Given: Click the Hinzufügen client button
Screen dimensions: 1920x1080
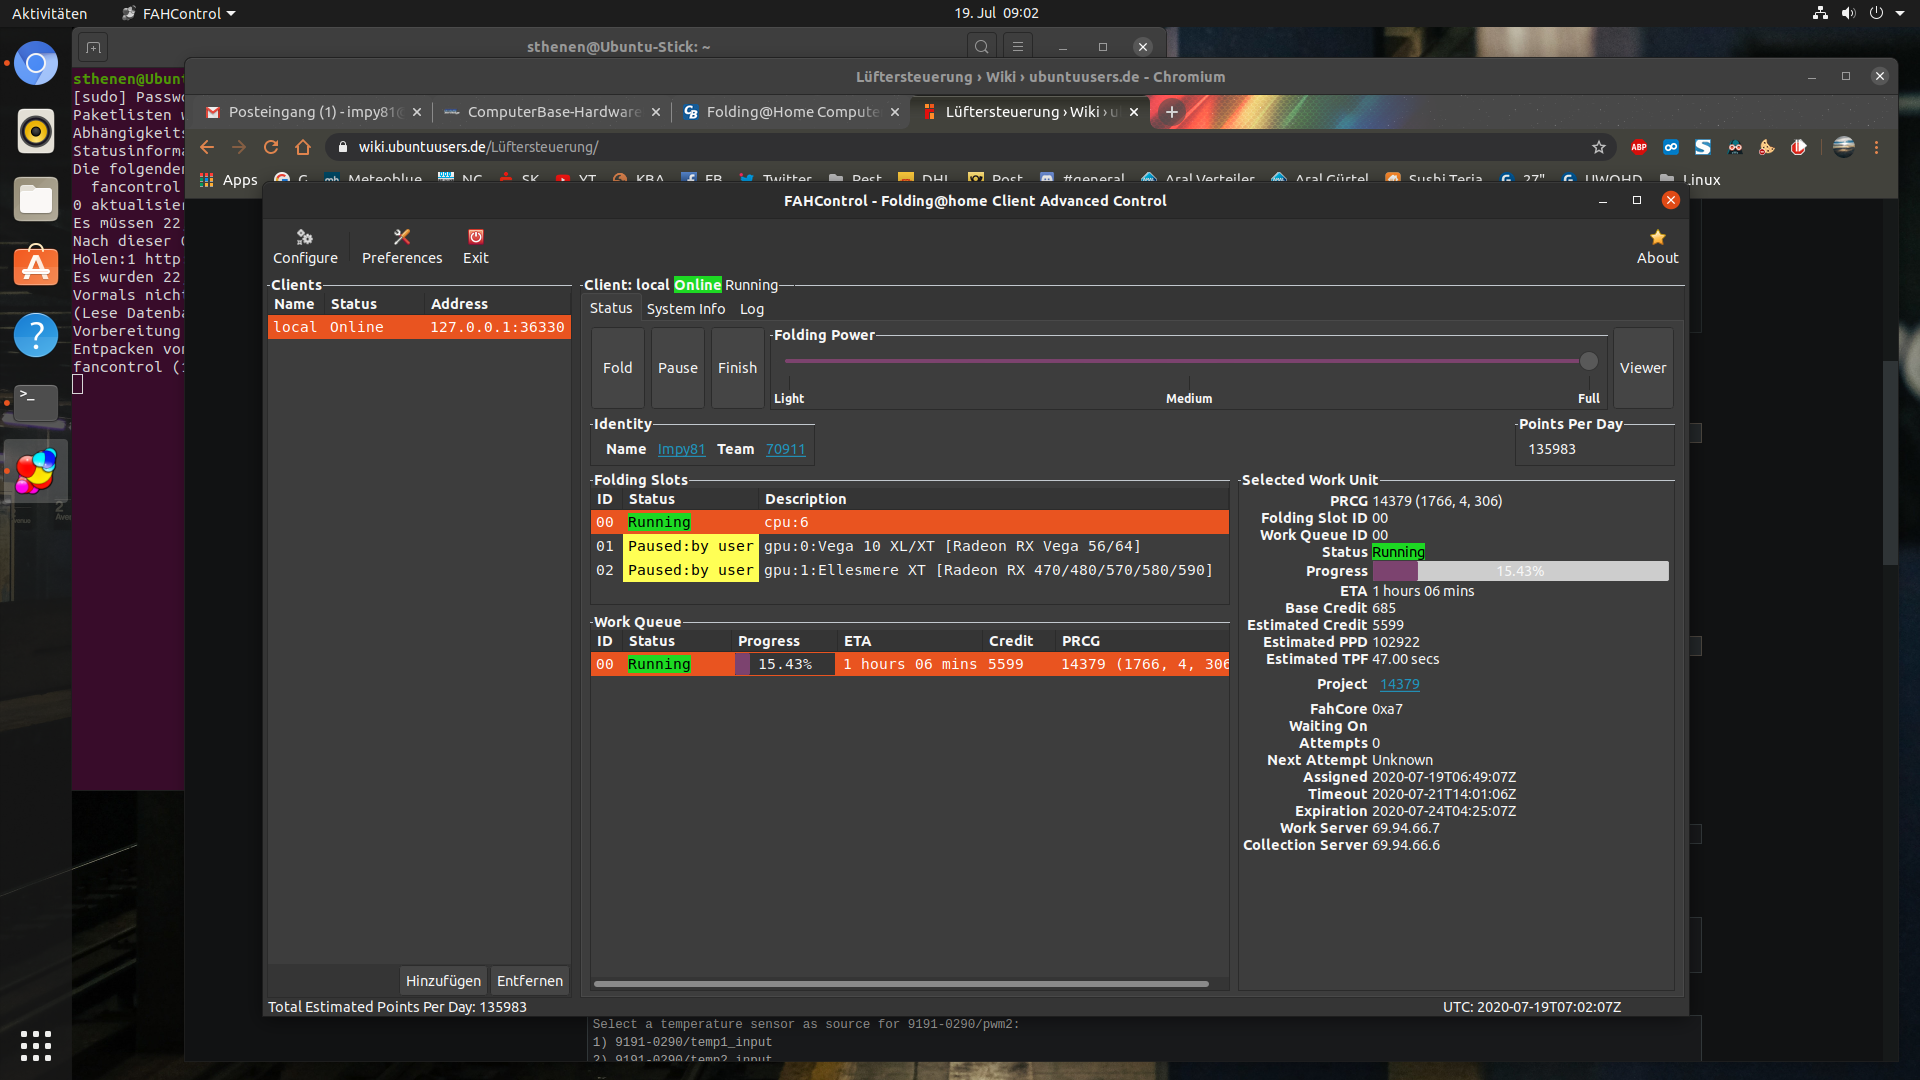Looking at the screenshot, I should (443, 981).
